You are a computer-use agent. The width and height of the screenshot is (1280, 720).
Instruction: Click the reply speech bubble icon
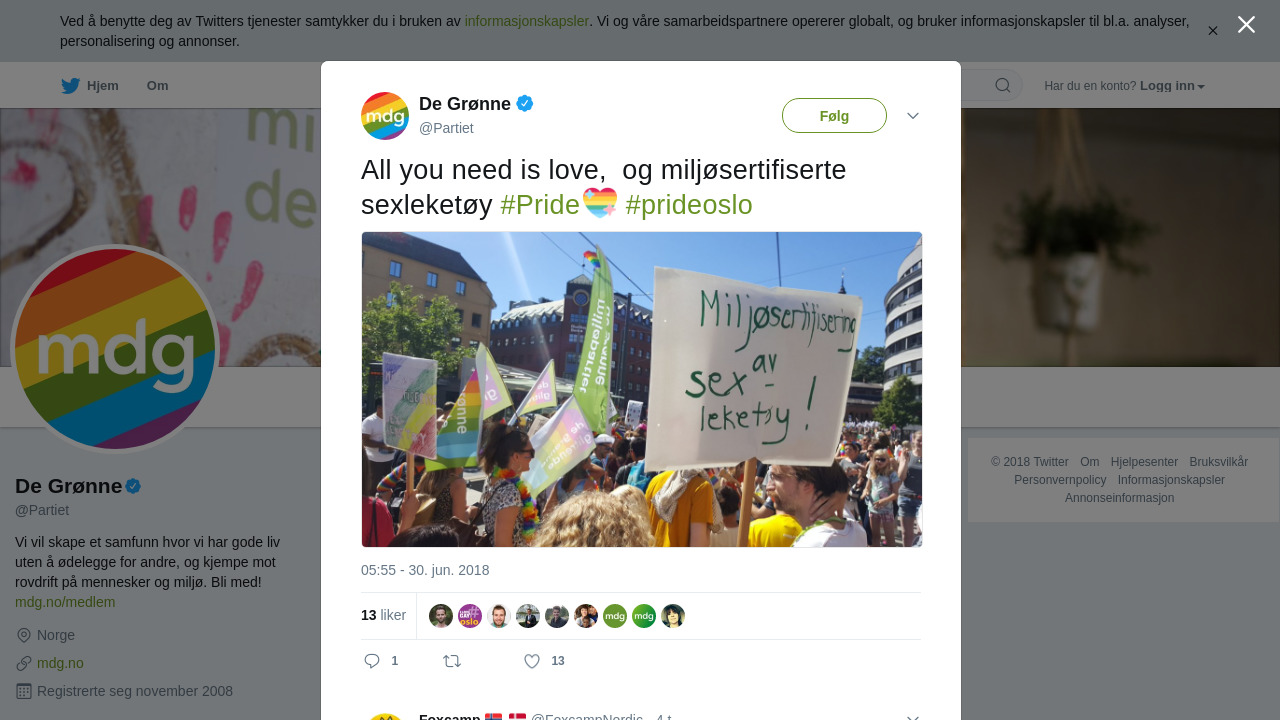click(372, 661)
